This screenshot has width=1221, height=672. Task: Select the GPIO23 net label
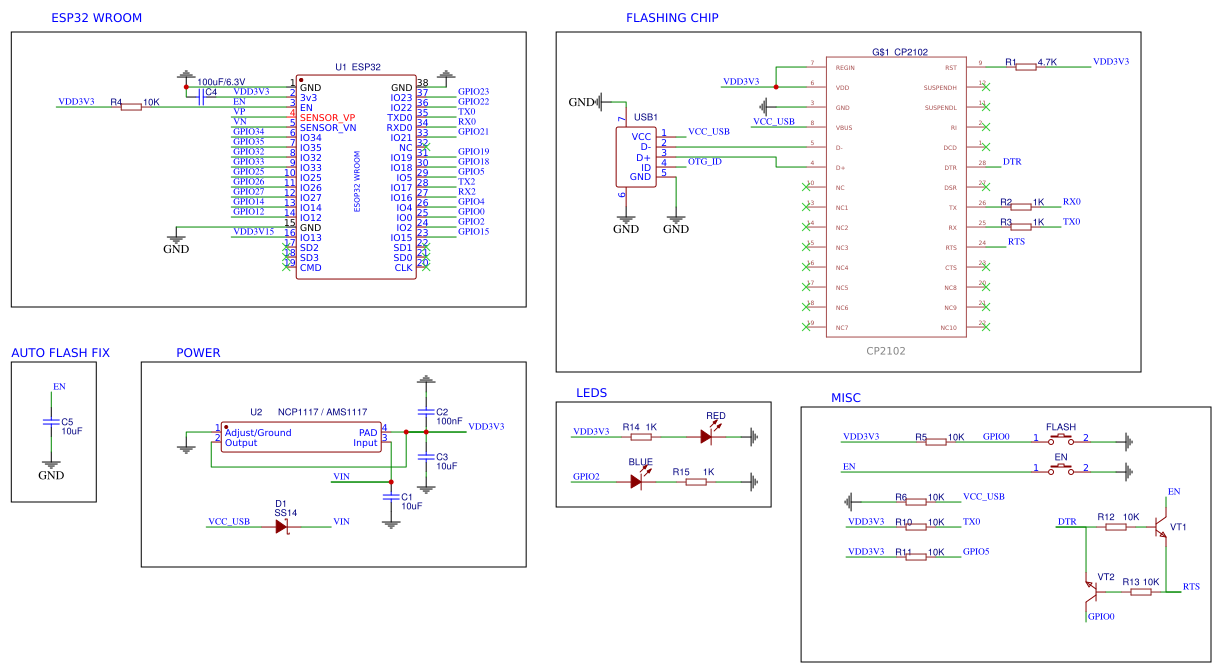473,91
